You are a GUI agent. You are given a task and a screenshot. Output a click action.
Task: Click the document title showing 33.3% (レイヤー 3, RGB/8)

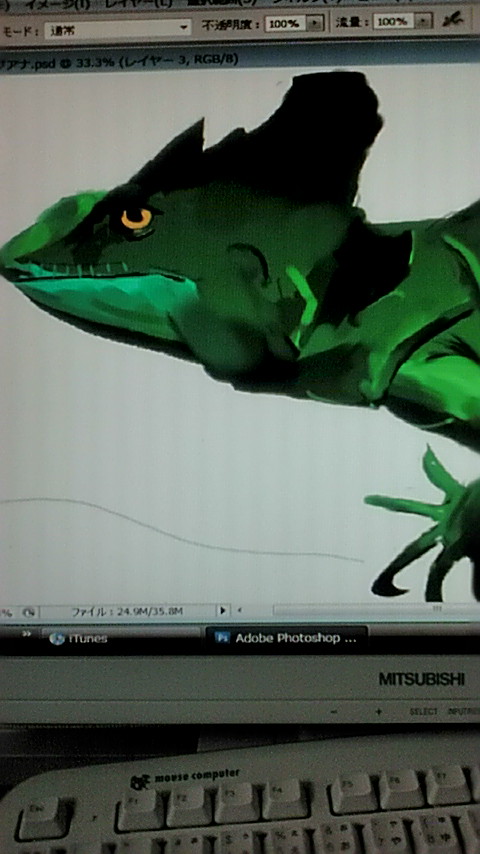coord(157,60)
